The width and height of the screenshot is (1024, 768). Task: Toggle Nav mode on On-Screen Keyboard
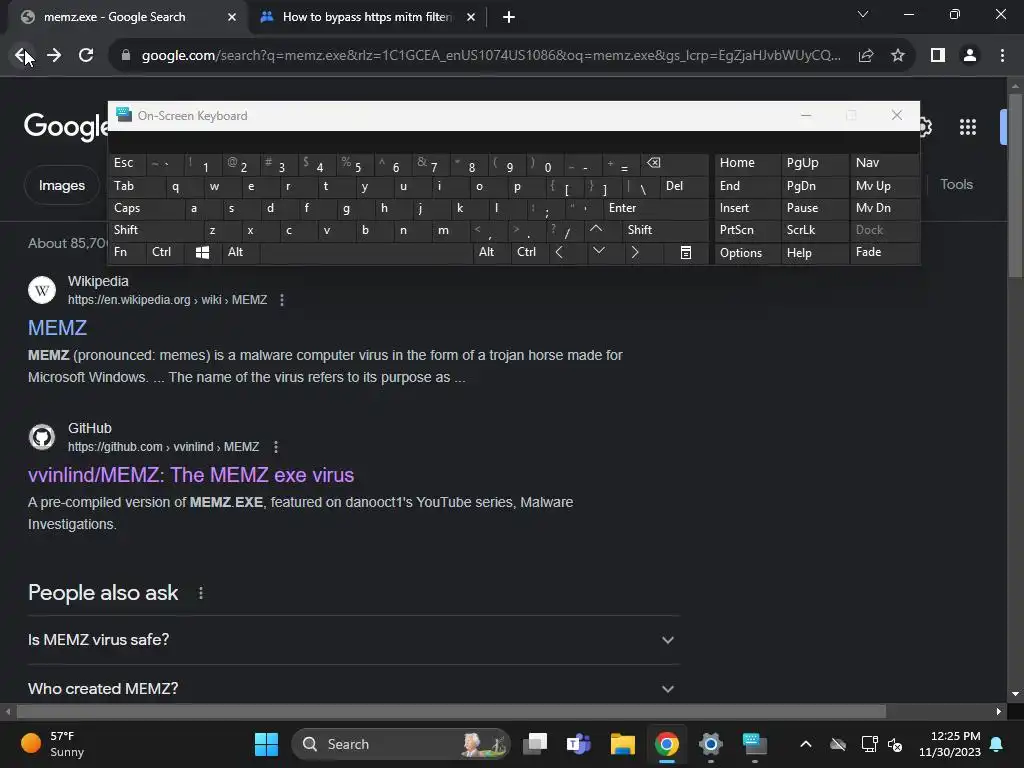coord(884,163)
